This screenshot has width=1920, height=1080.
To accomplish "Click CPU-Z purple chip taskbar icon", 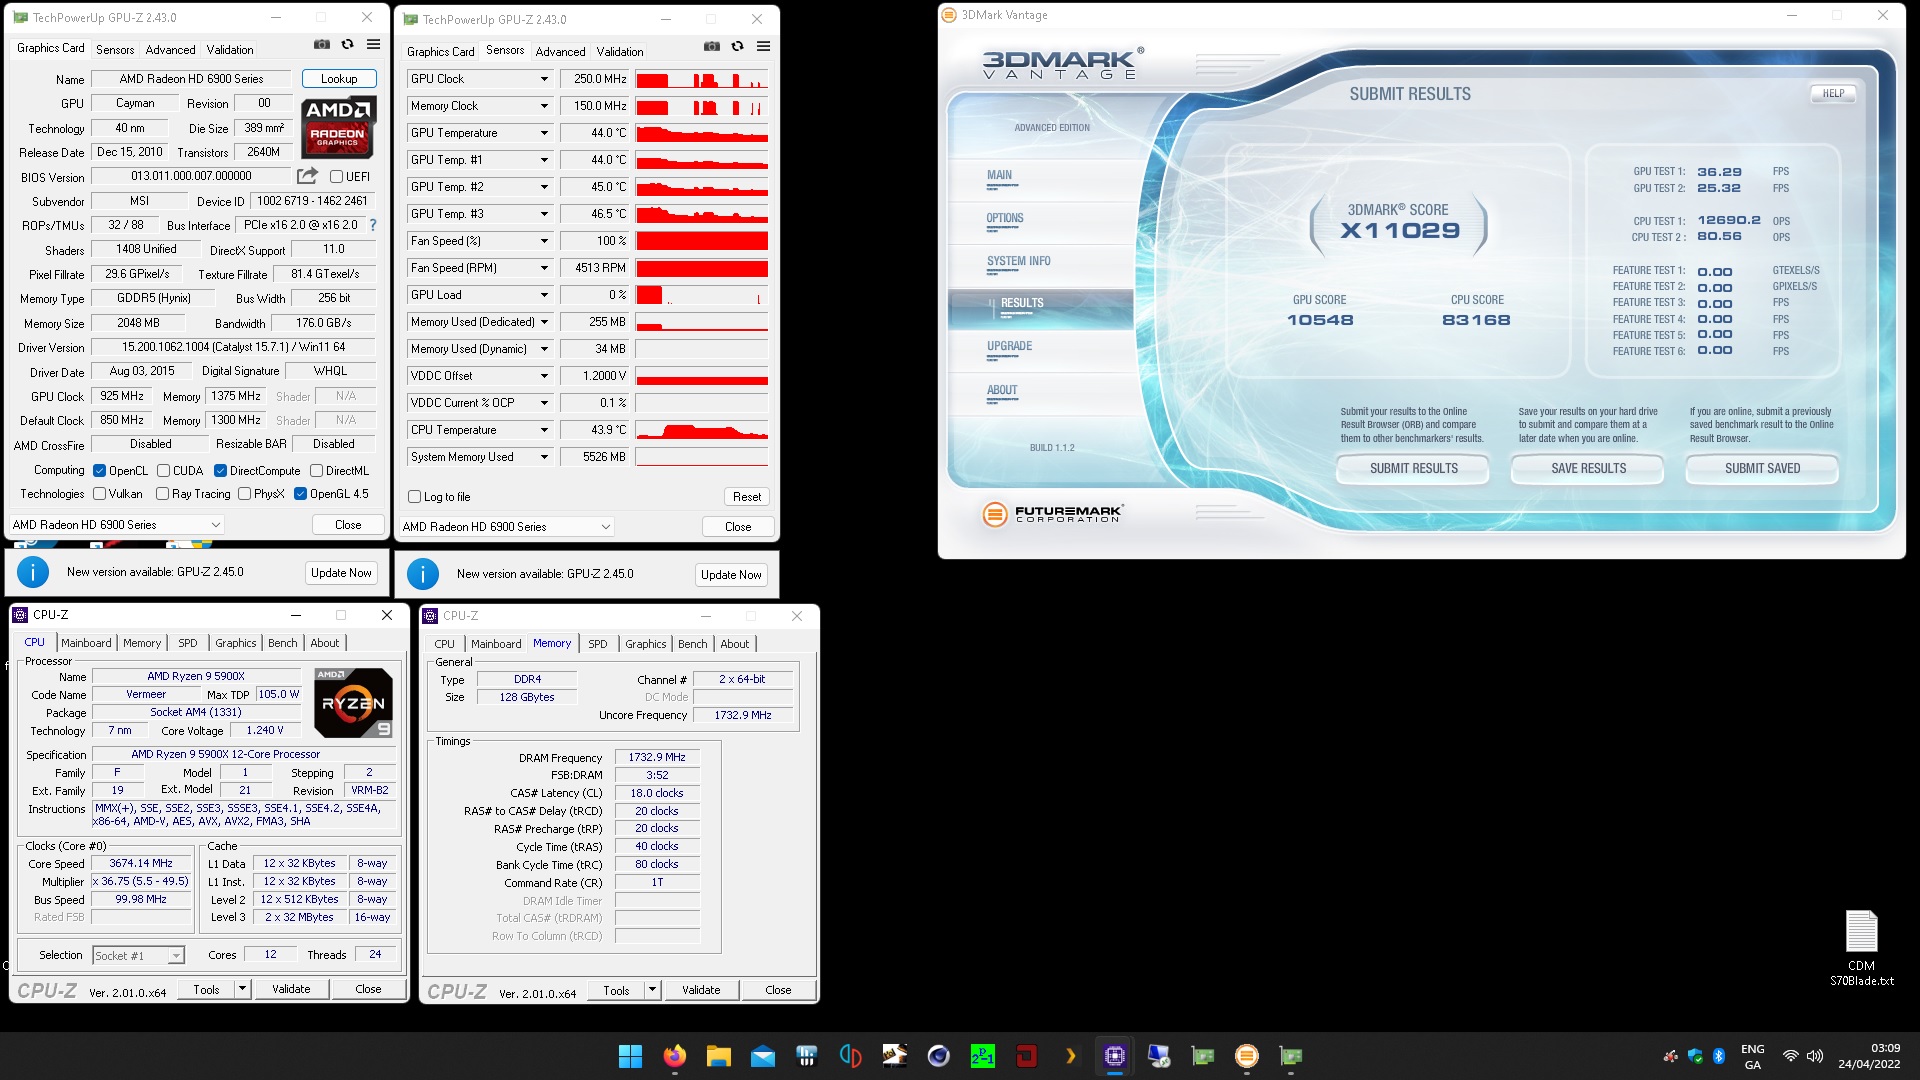I will point(1114,1056).
